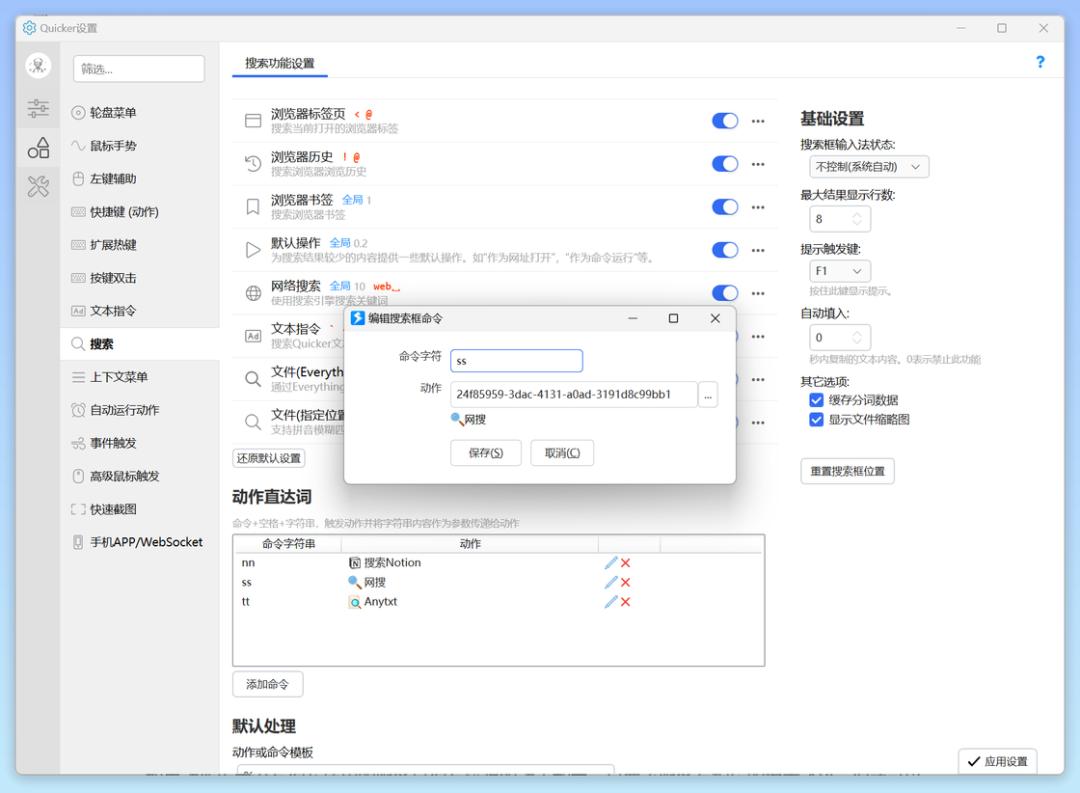Click the text command Ad icon in list

click(253, 336)
